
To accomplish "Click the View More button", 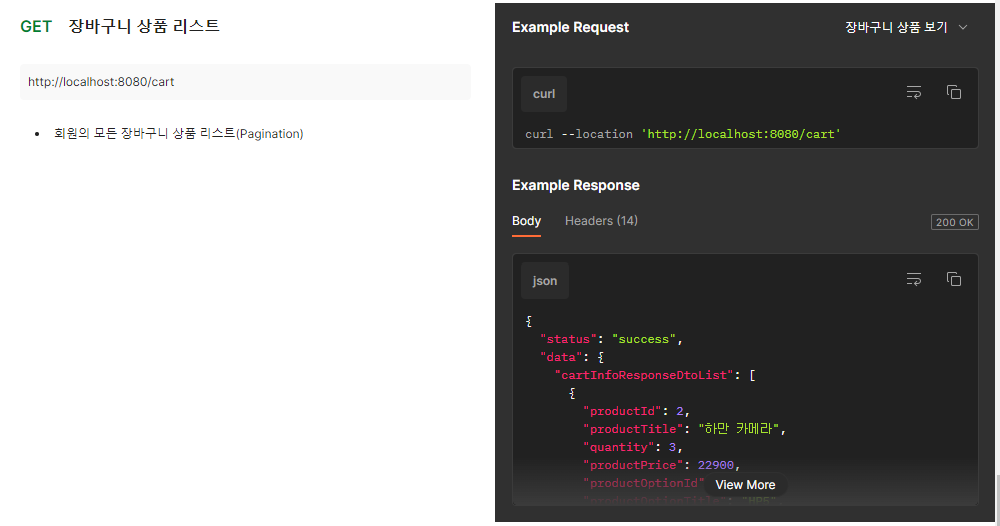I will 745,485.
